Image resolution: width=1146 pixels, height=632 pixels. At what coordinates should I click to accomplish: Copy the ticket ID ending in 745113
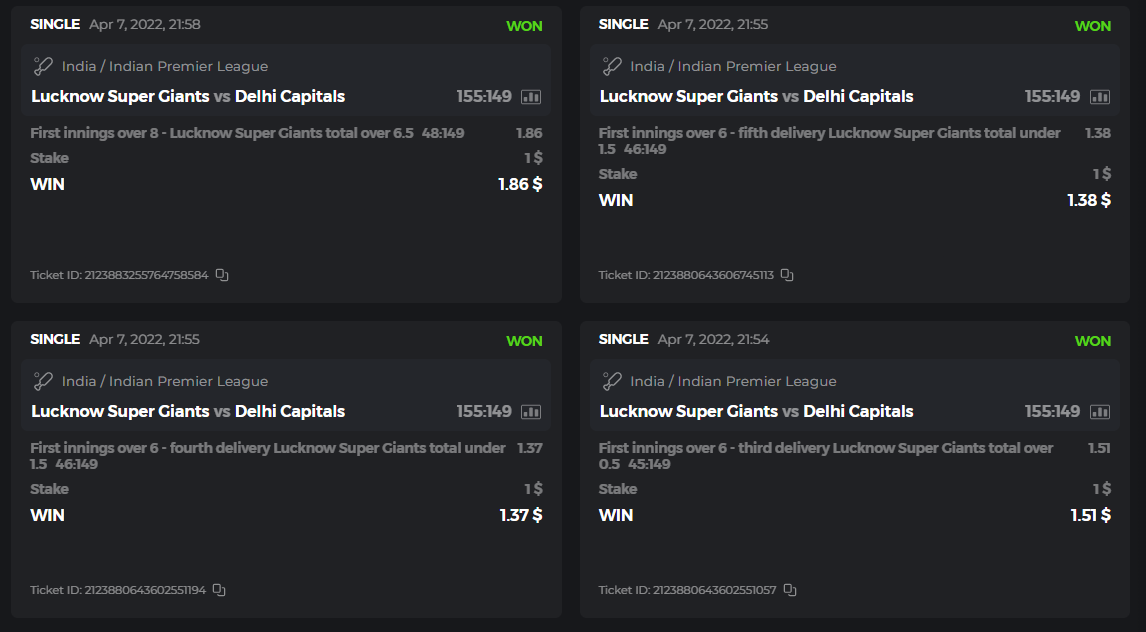pos(787,275)
